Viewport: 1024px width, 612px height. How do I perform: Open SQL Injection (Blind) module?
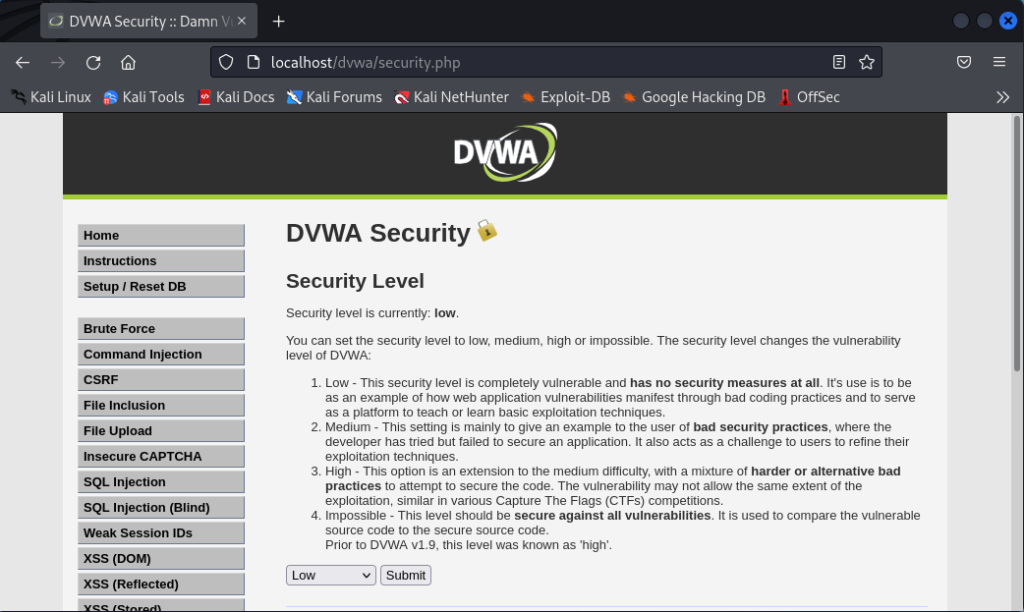(x=161, y=507)
